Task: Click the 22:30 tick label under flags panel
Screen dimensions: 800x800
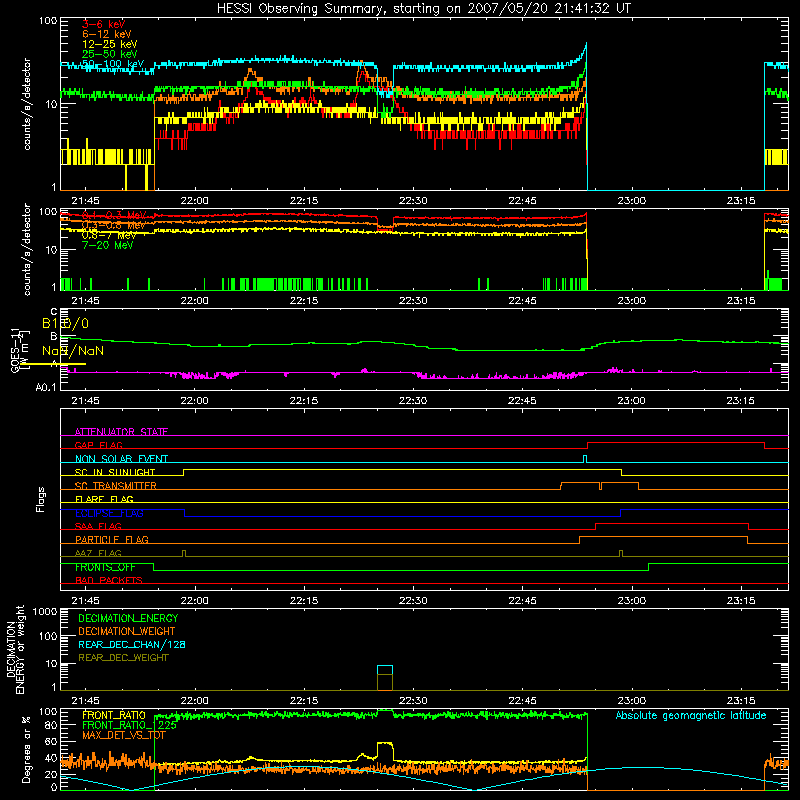Action: (x=413, y=601)
